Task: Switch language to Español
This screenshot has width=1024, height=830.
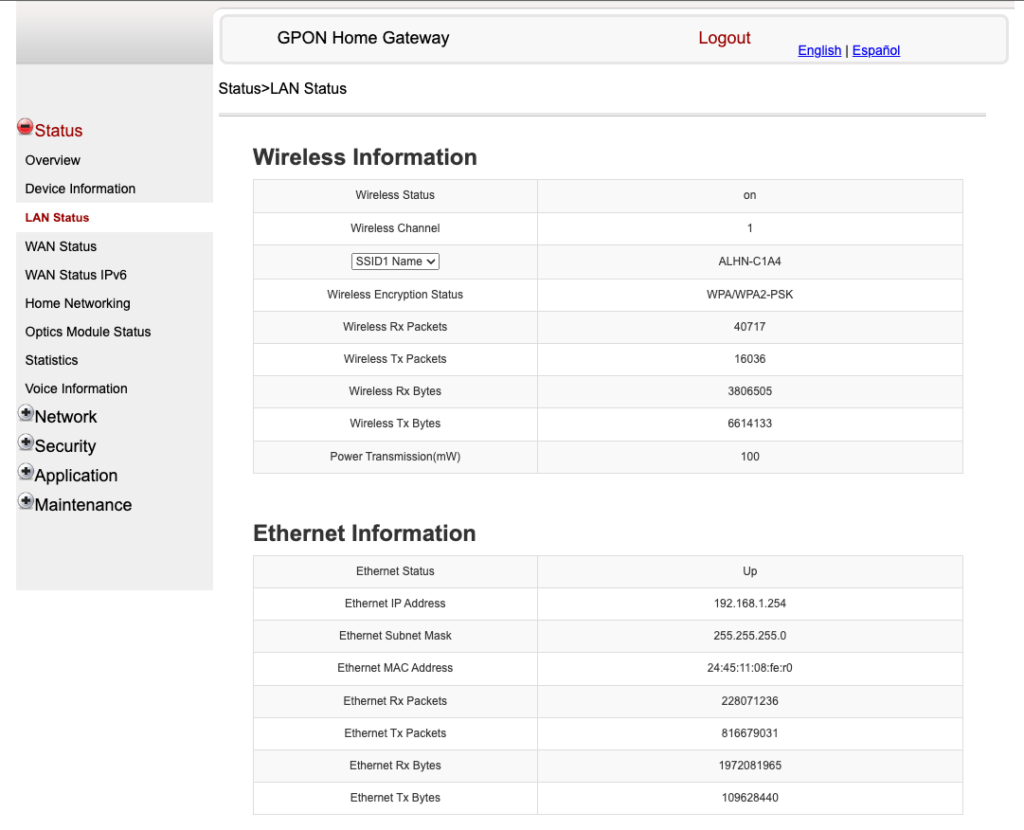Action: coord(876,50)
